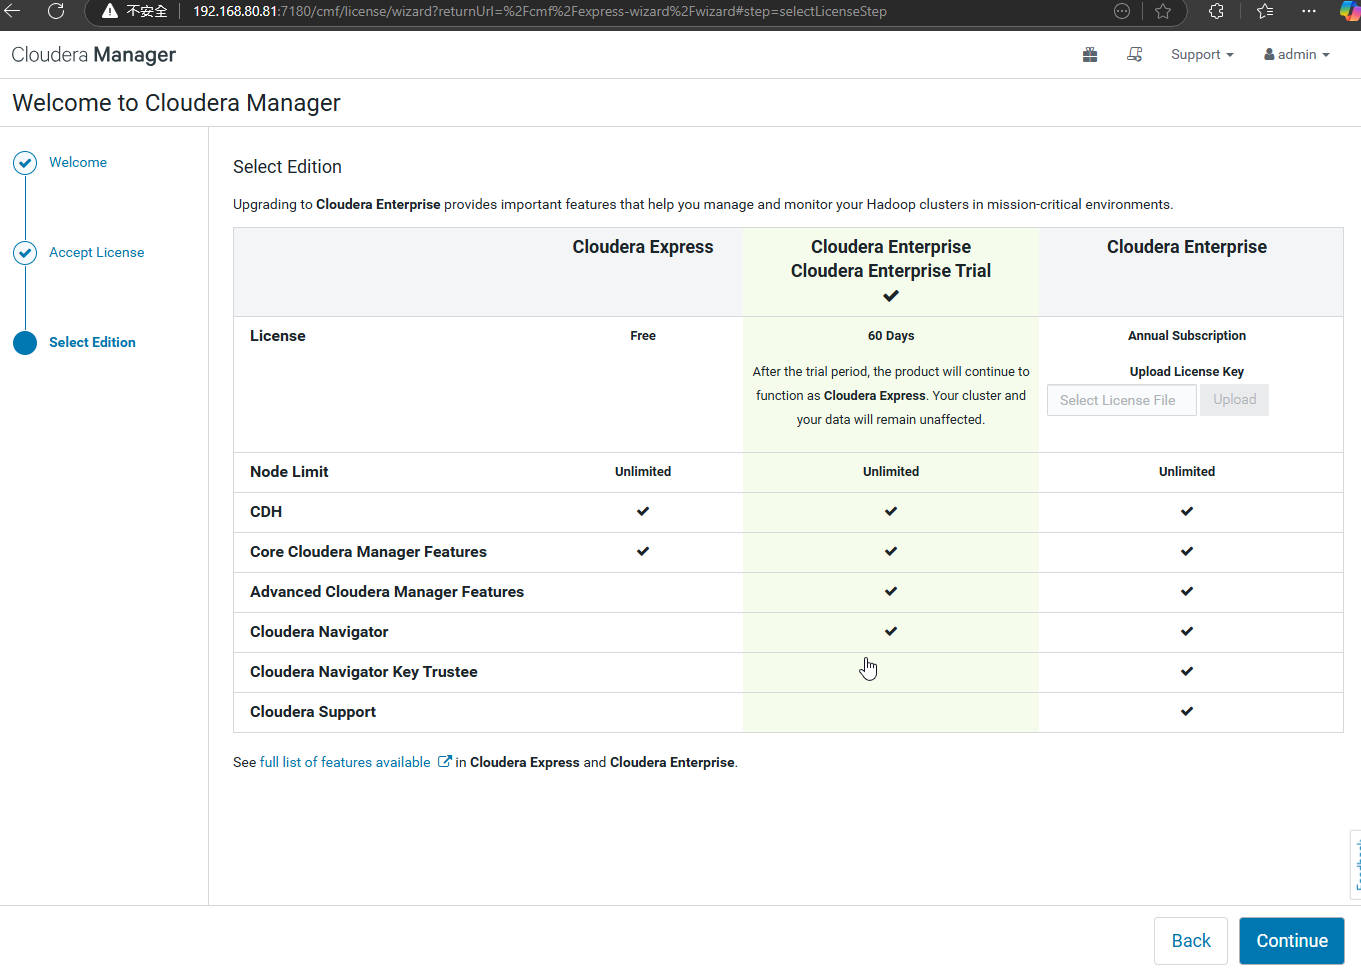The height and width of the screenshot is (977, 1361).
Task: Click the 60 Days license text
Action: (891, 336)
